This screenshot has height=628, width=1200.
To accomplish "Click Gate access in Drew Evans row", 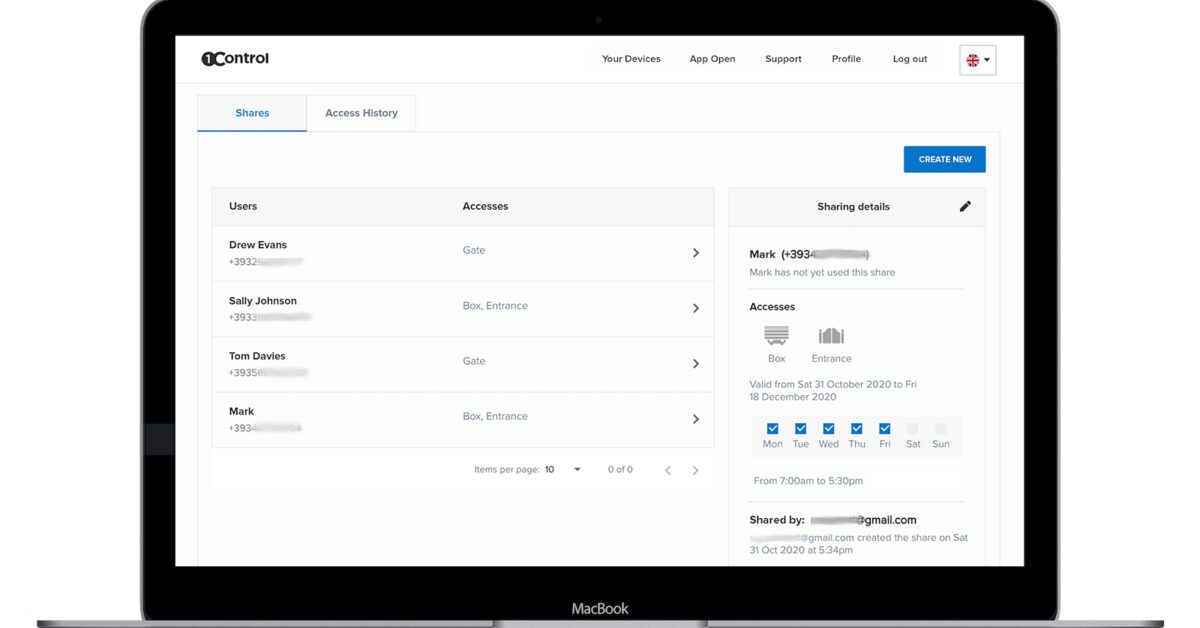I will pyautogui.click(x=474, y=250).
